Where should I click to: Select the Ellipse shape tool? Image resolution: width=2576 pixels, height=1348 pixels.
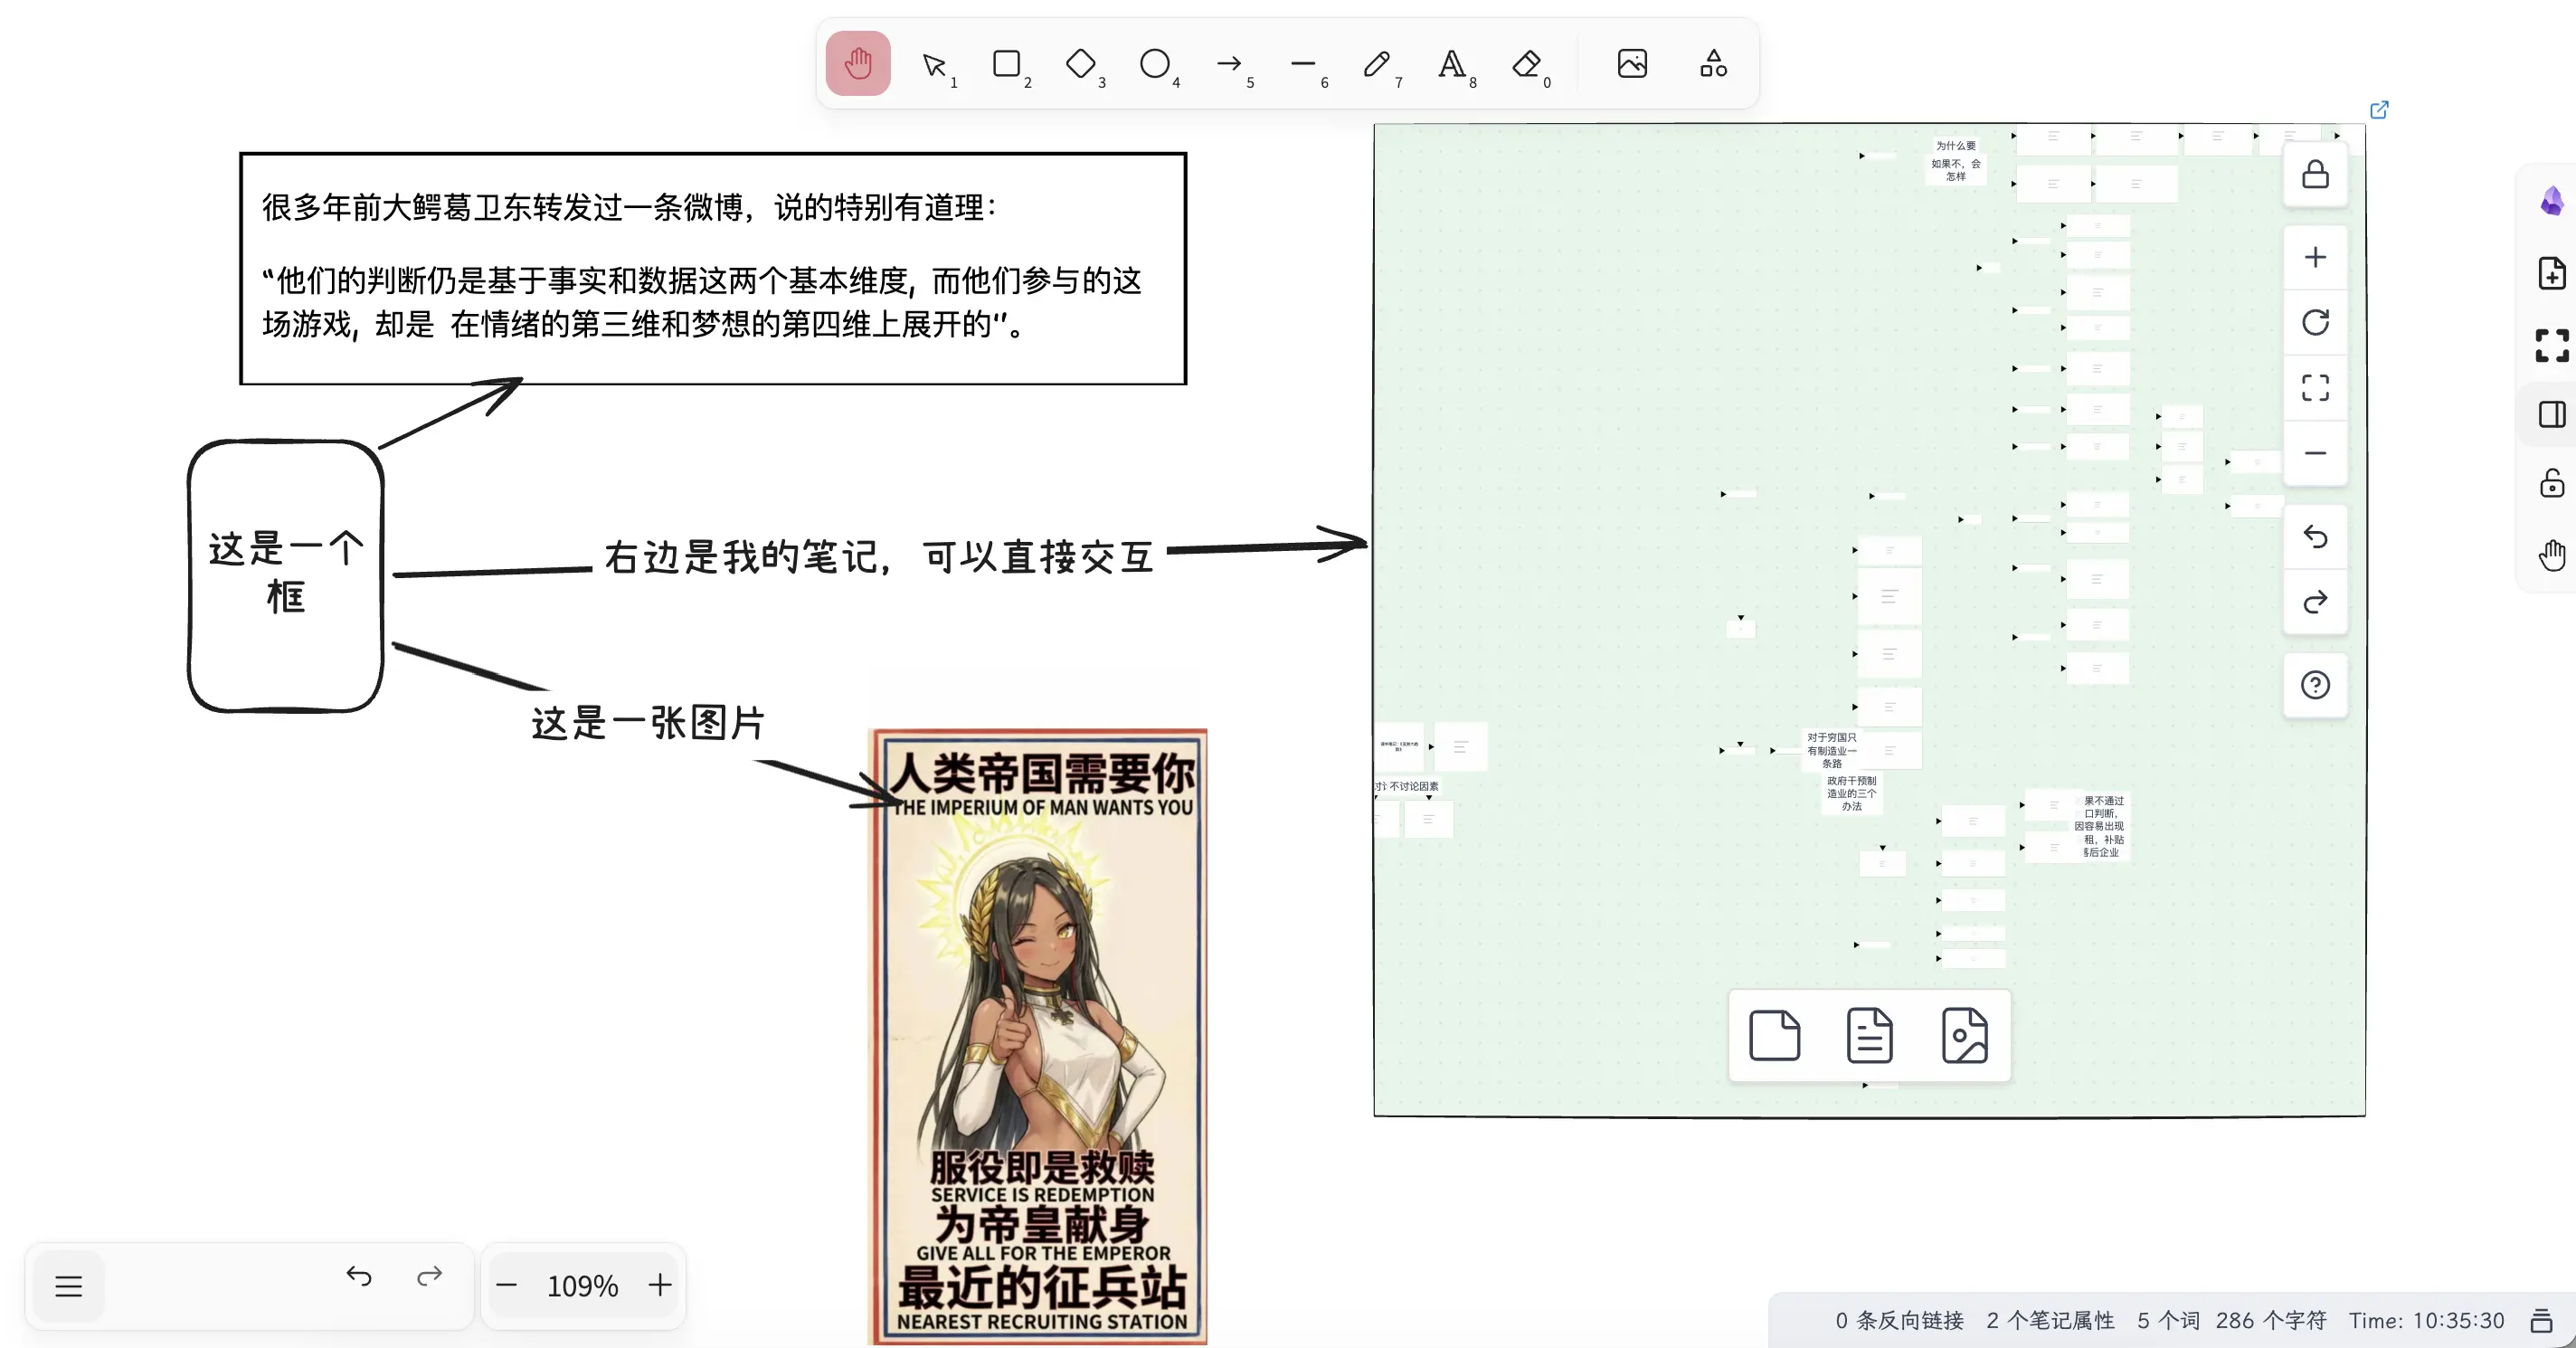(x=1154, y=64)
